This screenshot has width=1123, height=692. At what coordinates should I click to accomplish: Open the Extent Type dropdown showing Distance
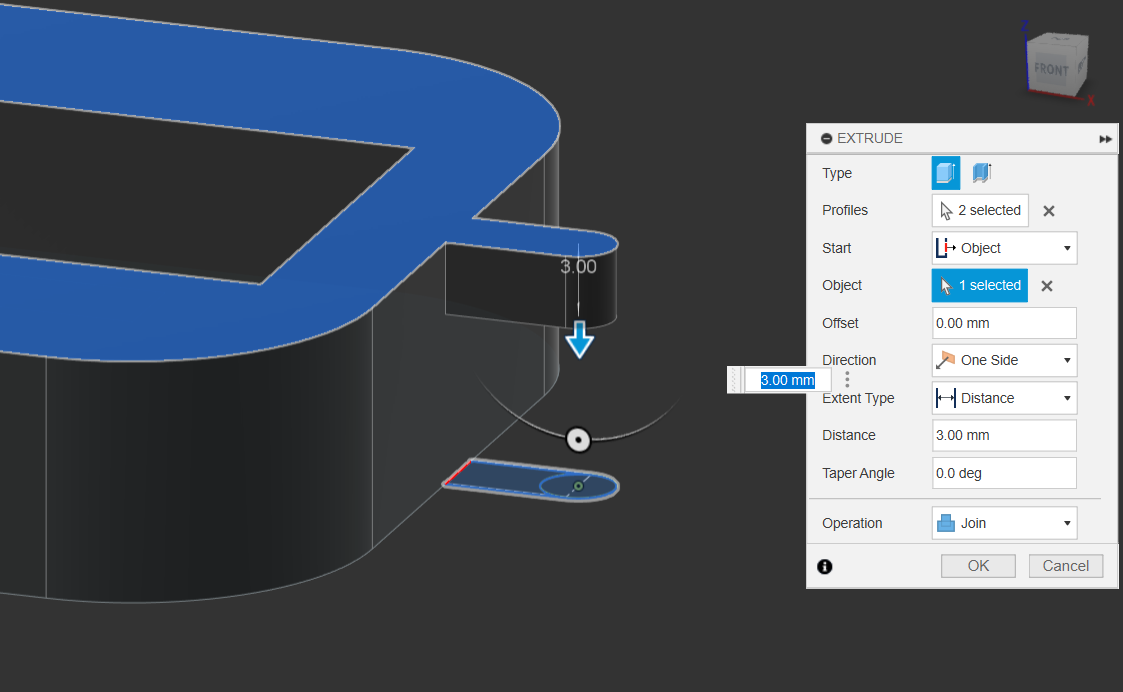tap(1004, 398)
